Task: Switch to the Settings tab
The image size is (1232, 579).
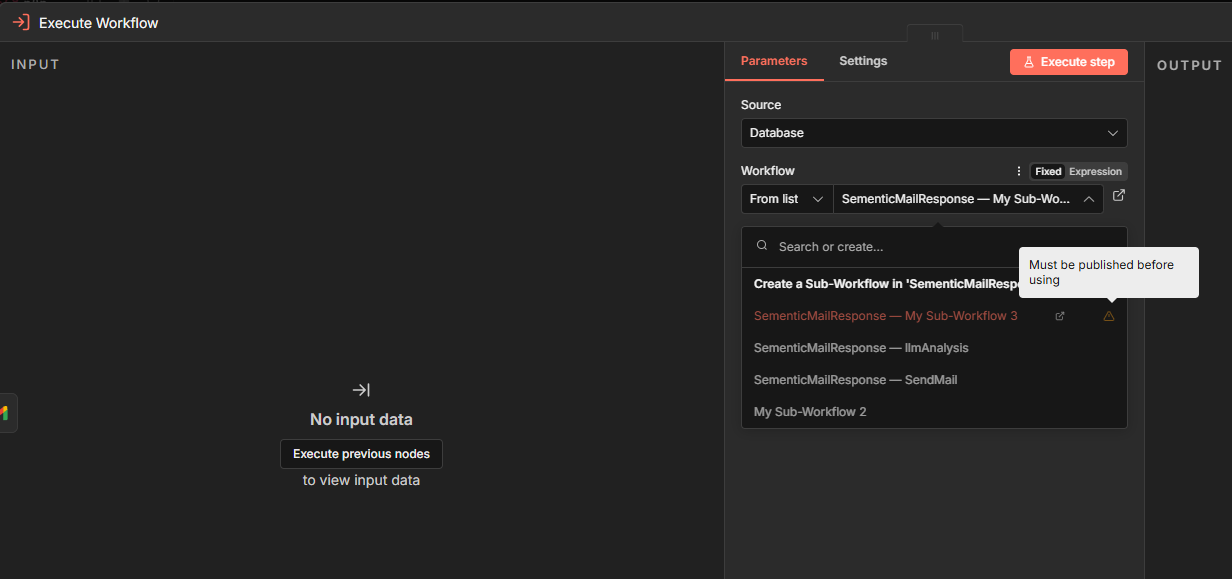Action: [x=863, y=61]
